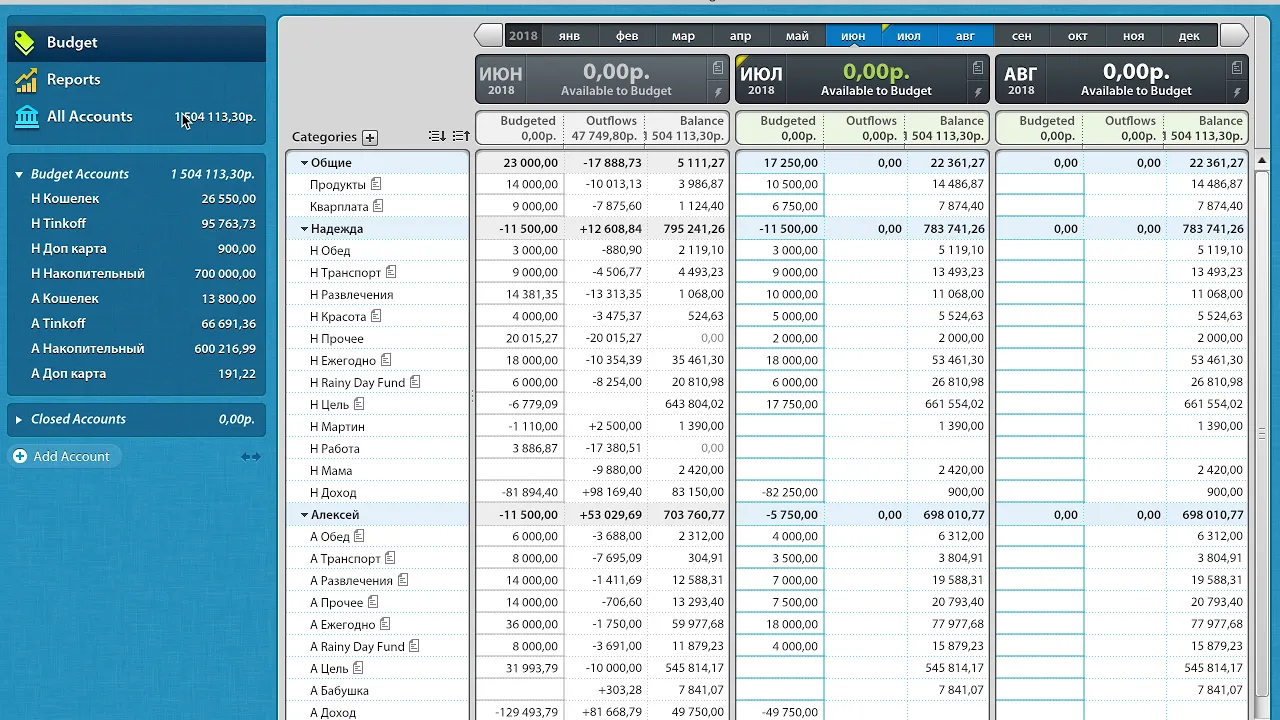Screen dimensions: 1280x720
Task: Click the 2018 year label in month bar
Action: (x=523, y=36)
